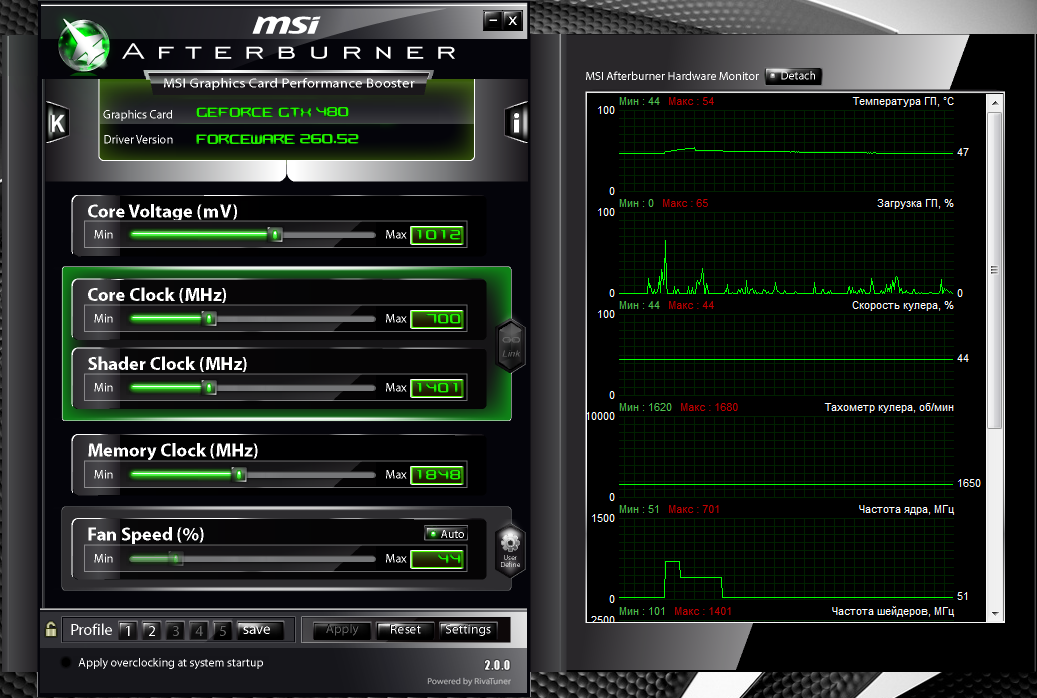Minimize the Afterburner window
This screenshot has height=698, width=1037.
[493, 21]
